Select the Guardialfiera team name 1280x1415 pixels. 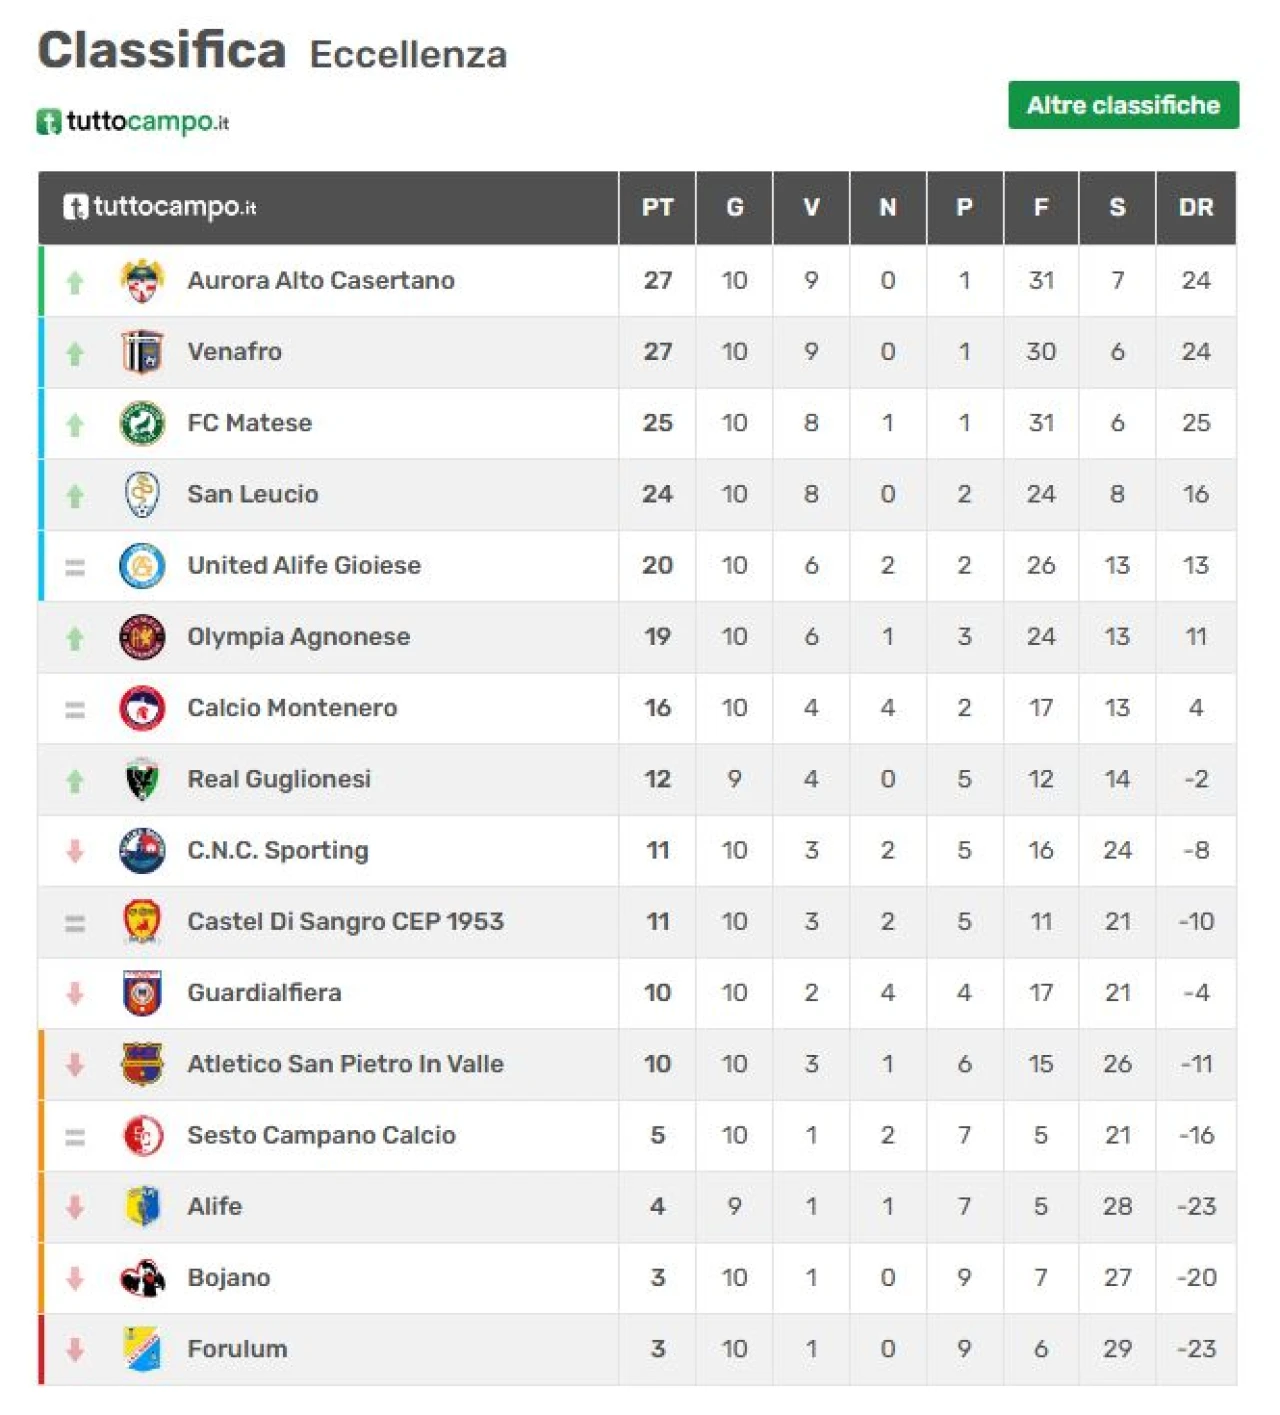[264, 993]
